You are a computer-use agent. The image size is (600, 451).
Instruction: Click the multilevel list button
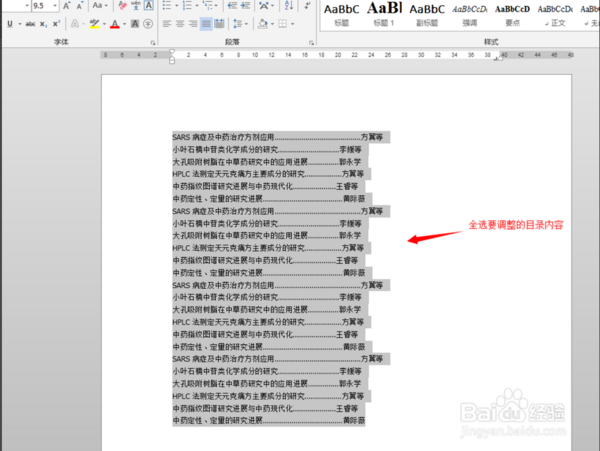click(x=207, y=5)
